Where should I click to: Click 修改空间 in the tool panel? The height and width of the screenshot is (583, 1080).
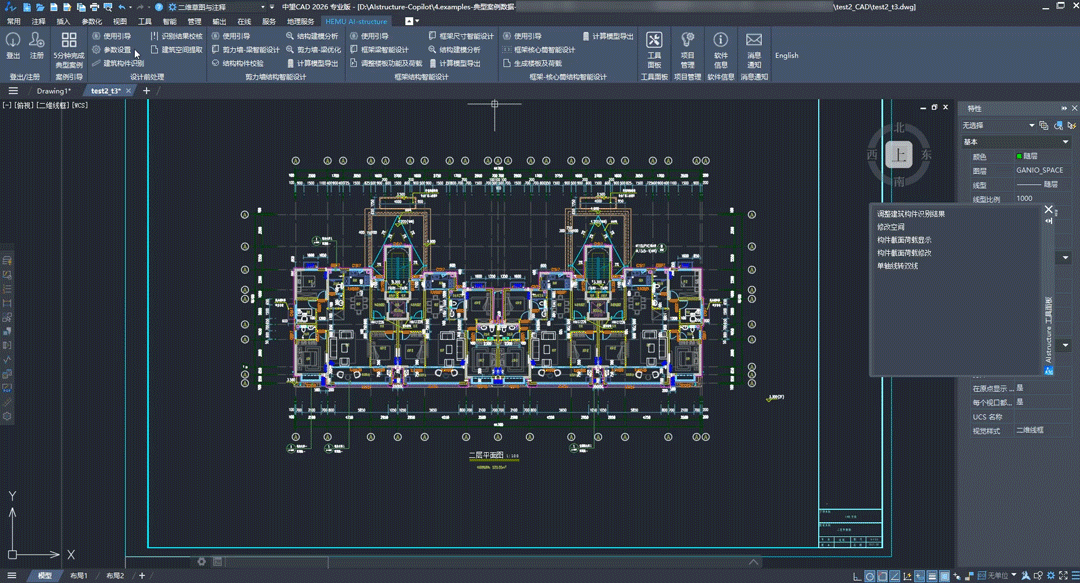pyautogui.click(x=891, y=227)
